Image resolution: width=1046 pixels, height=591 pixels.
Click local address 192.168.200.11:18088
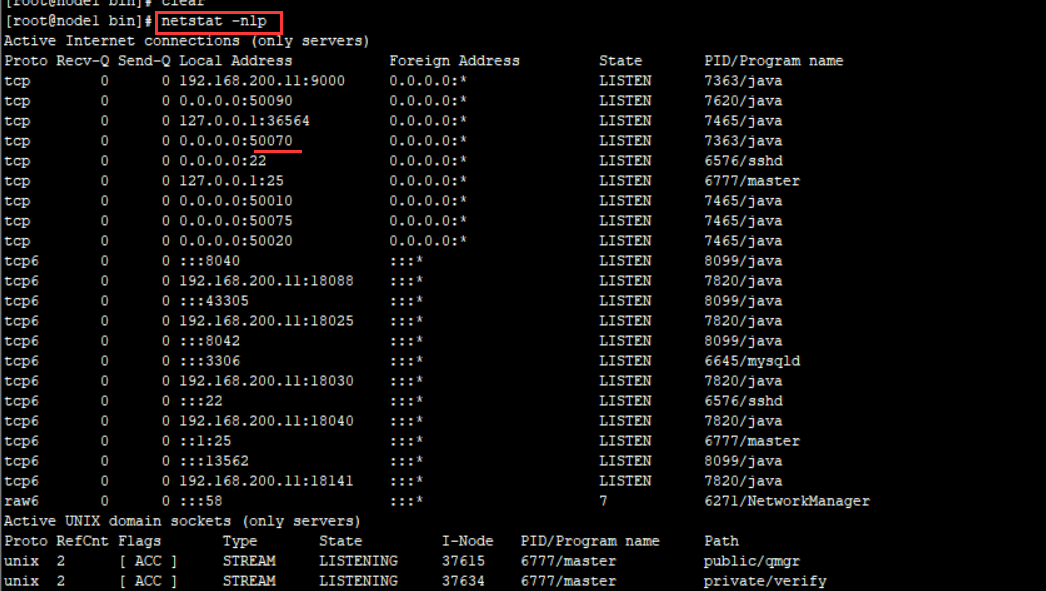pyautogui.click(x=266, y=281)
